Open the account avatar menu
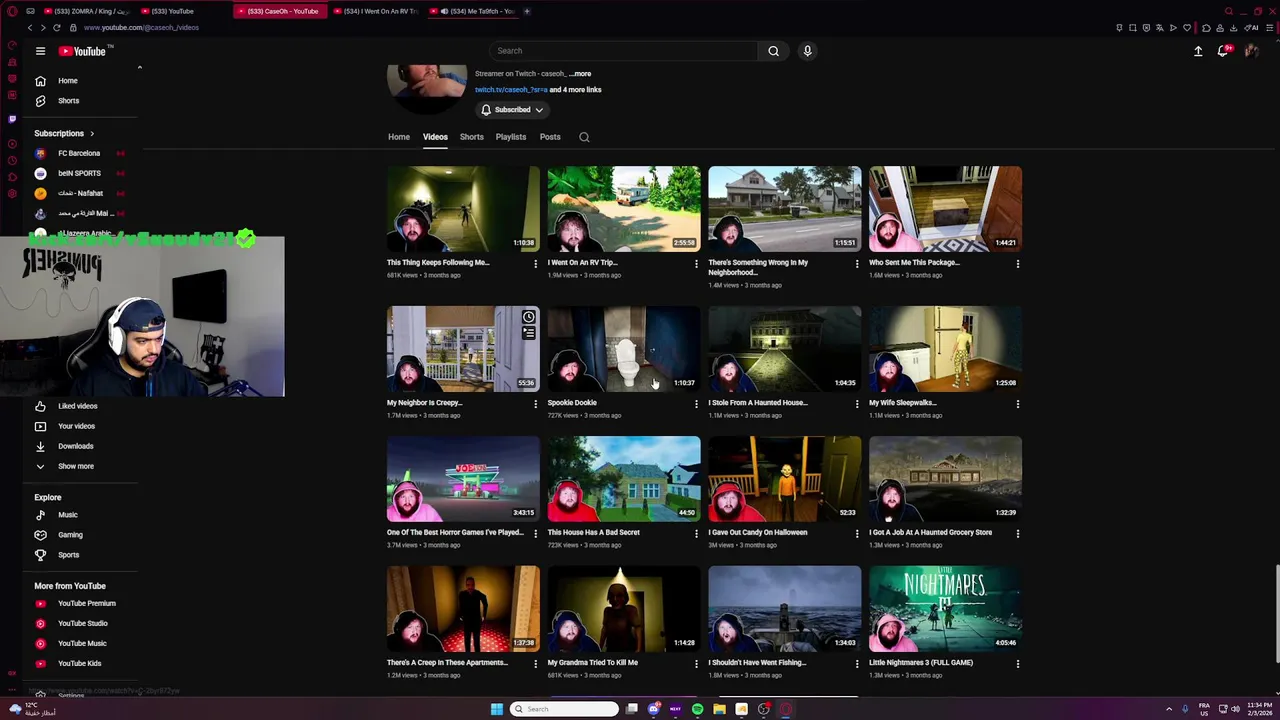The height and width of the screenshot is (720, 1280). 1251,51
